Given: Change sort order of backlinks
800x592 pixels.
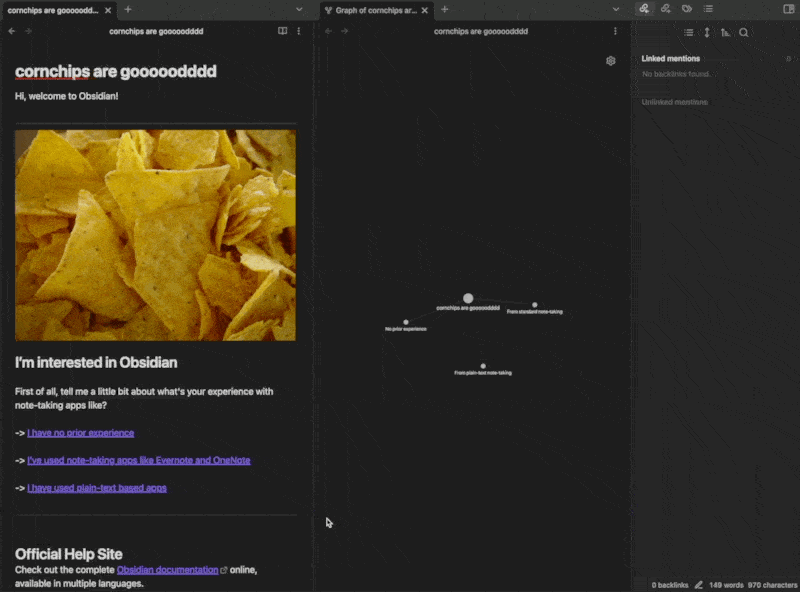Looking at the screenshot, I should click(x=725, y=33).
